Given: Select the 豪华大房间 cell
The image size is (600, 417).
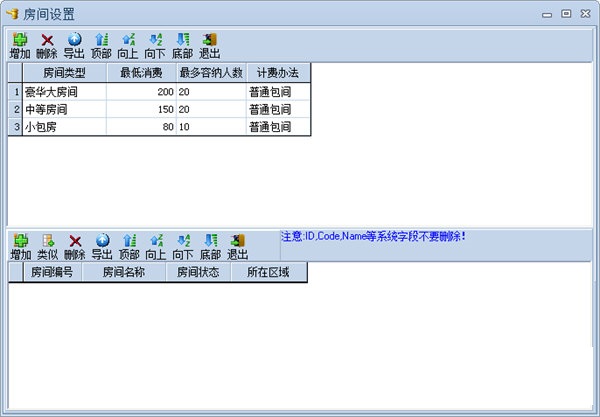Looking at the screenshot, I should coord(64,92).
